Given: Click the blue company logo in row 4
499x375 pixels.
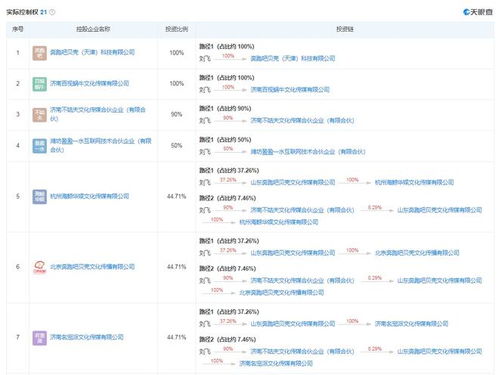Looking at the screenshot, I should coord(39,146).
